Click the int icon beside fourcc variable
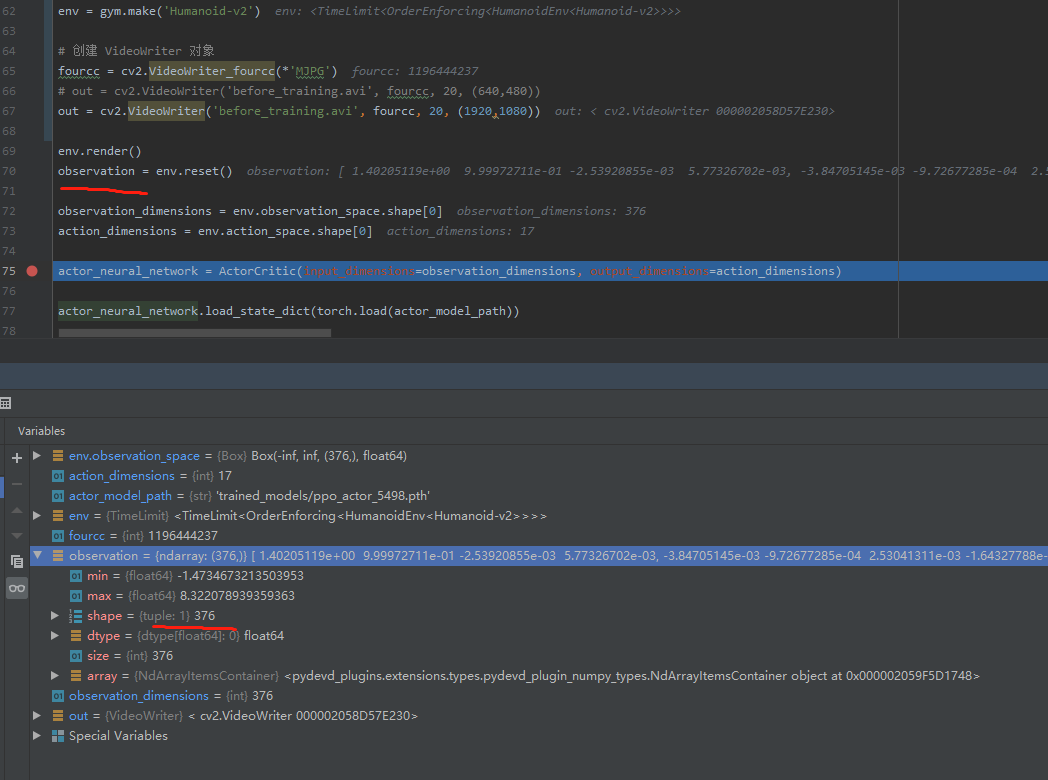This screenshot has height=780, width=1048. (58, 536)
